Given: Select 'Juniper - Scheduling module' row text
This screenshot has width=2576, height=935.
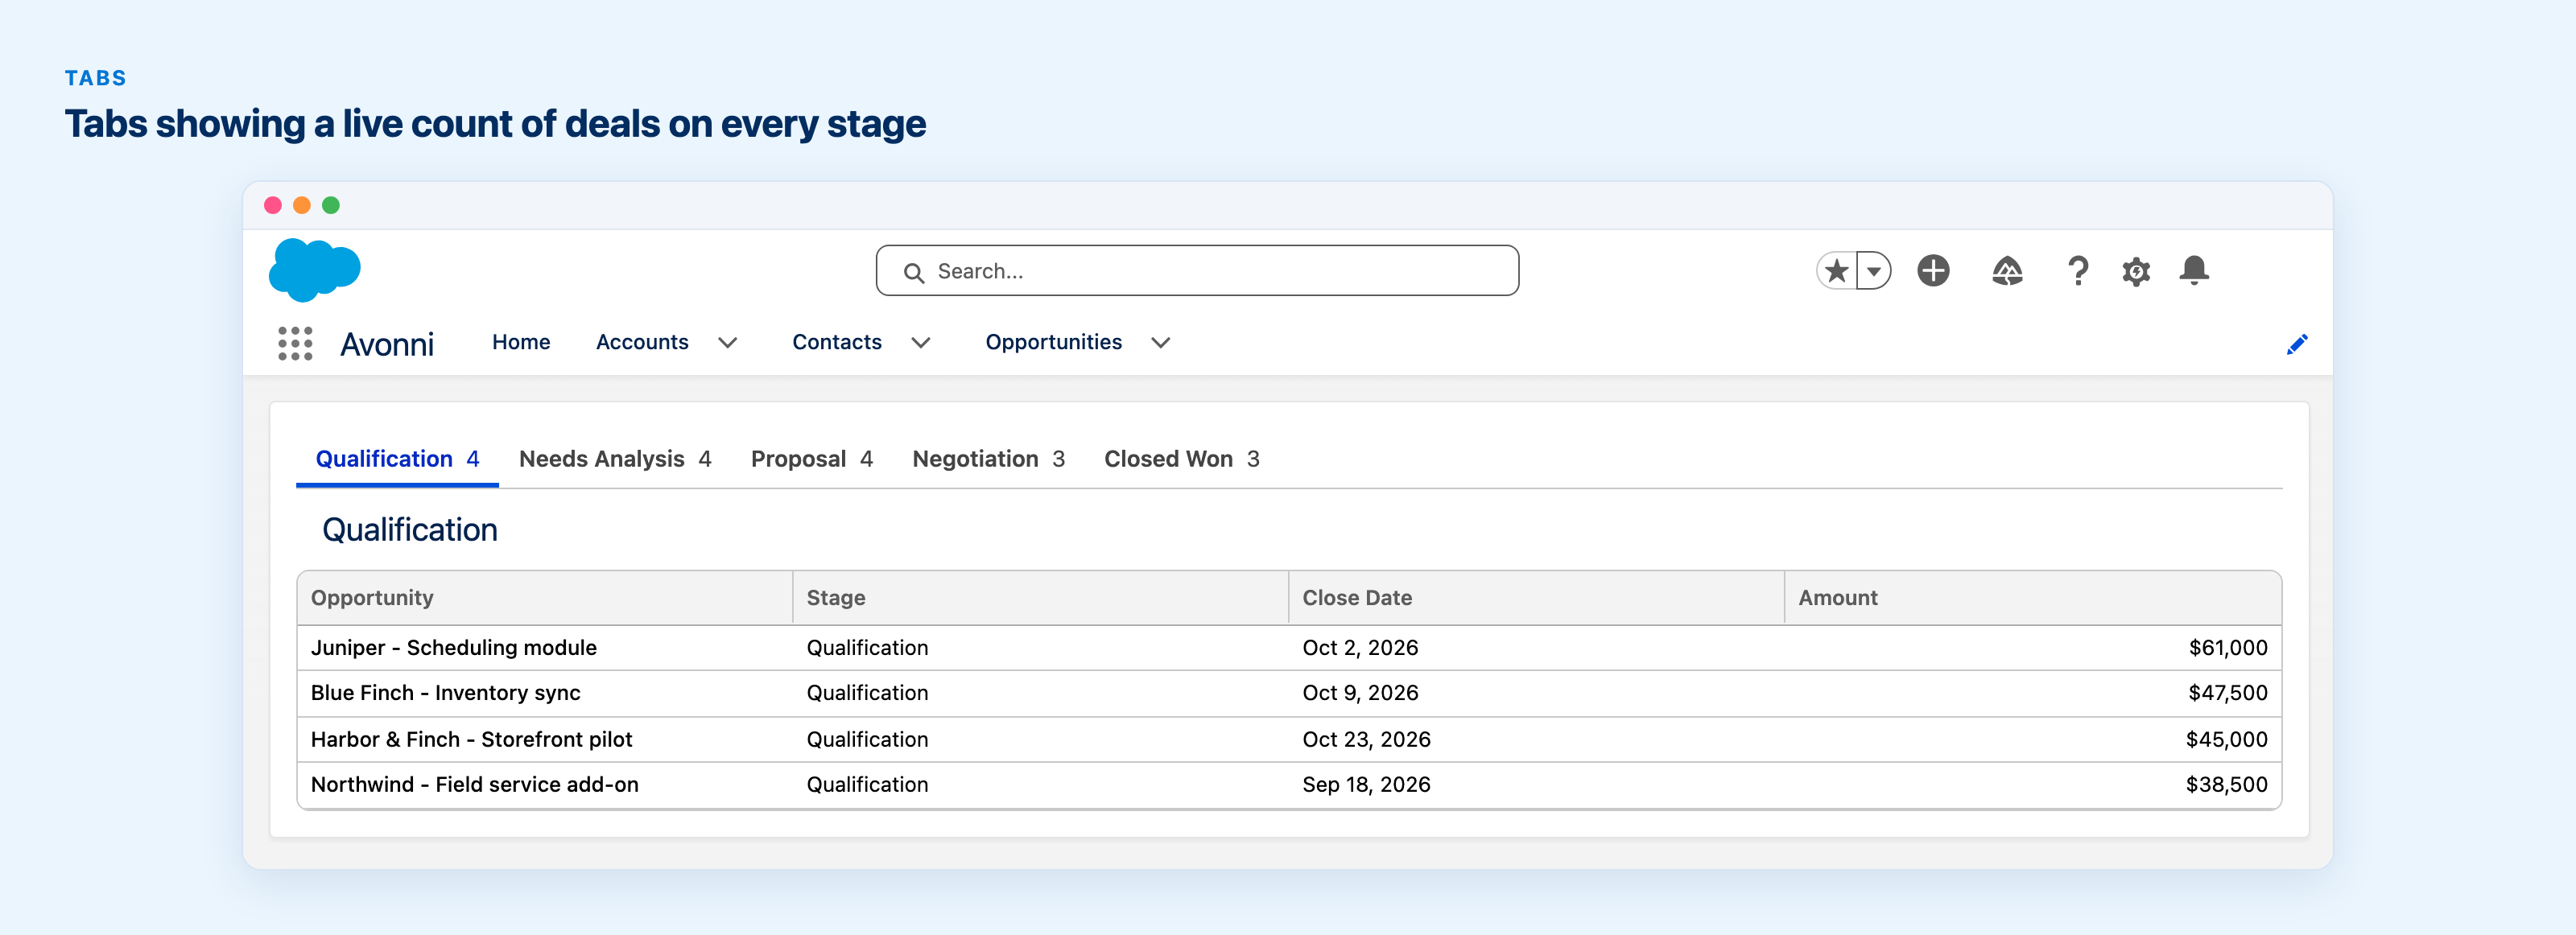Looking at the screenshot, I should (454, 648).
